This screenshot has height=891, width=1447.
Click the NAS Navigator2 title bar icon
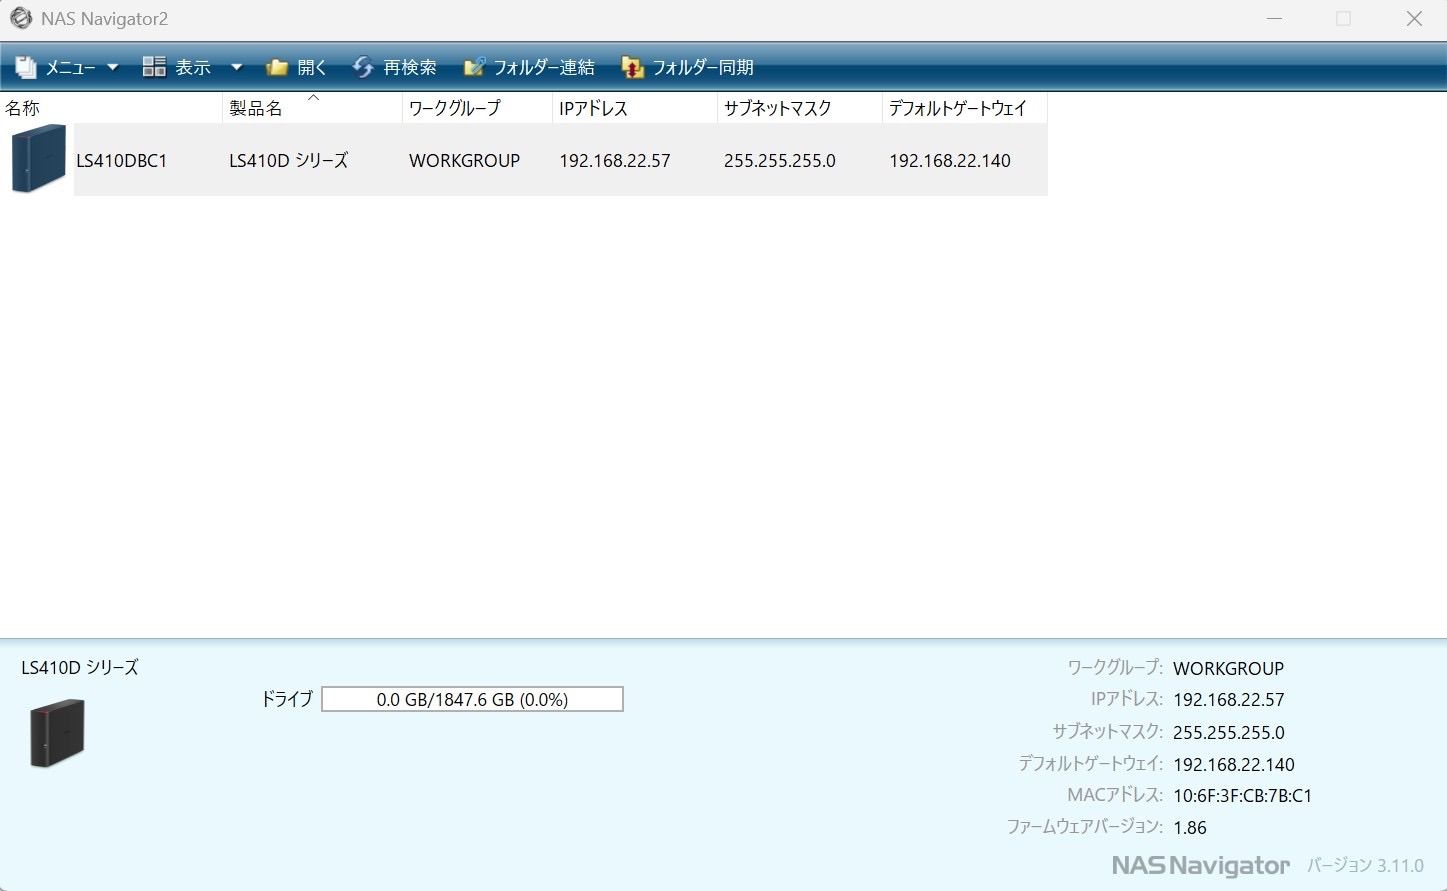pos(20,18)
